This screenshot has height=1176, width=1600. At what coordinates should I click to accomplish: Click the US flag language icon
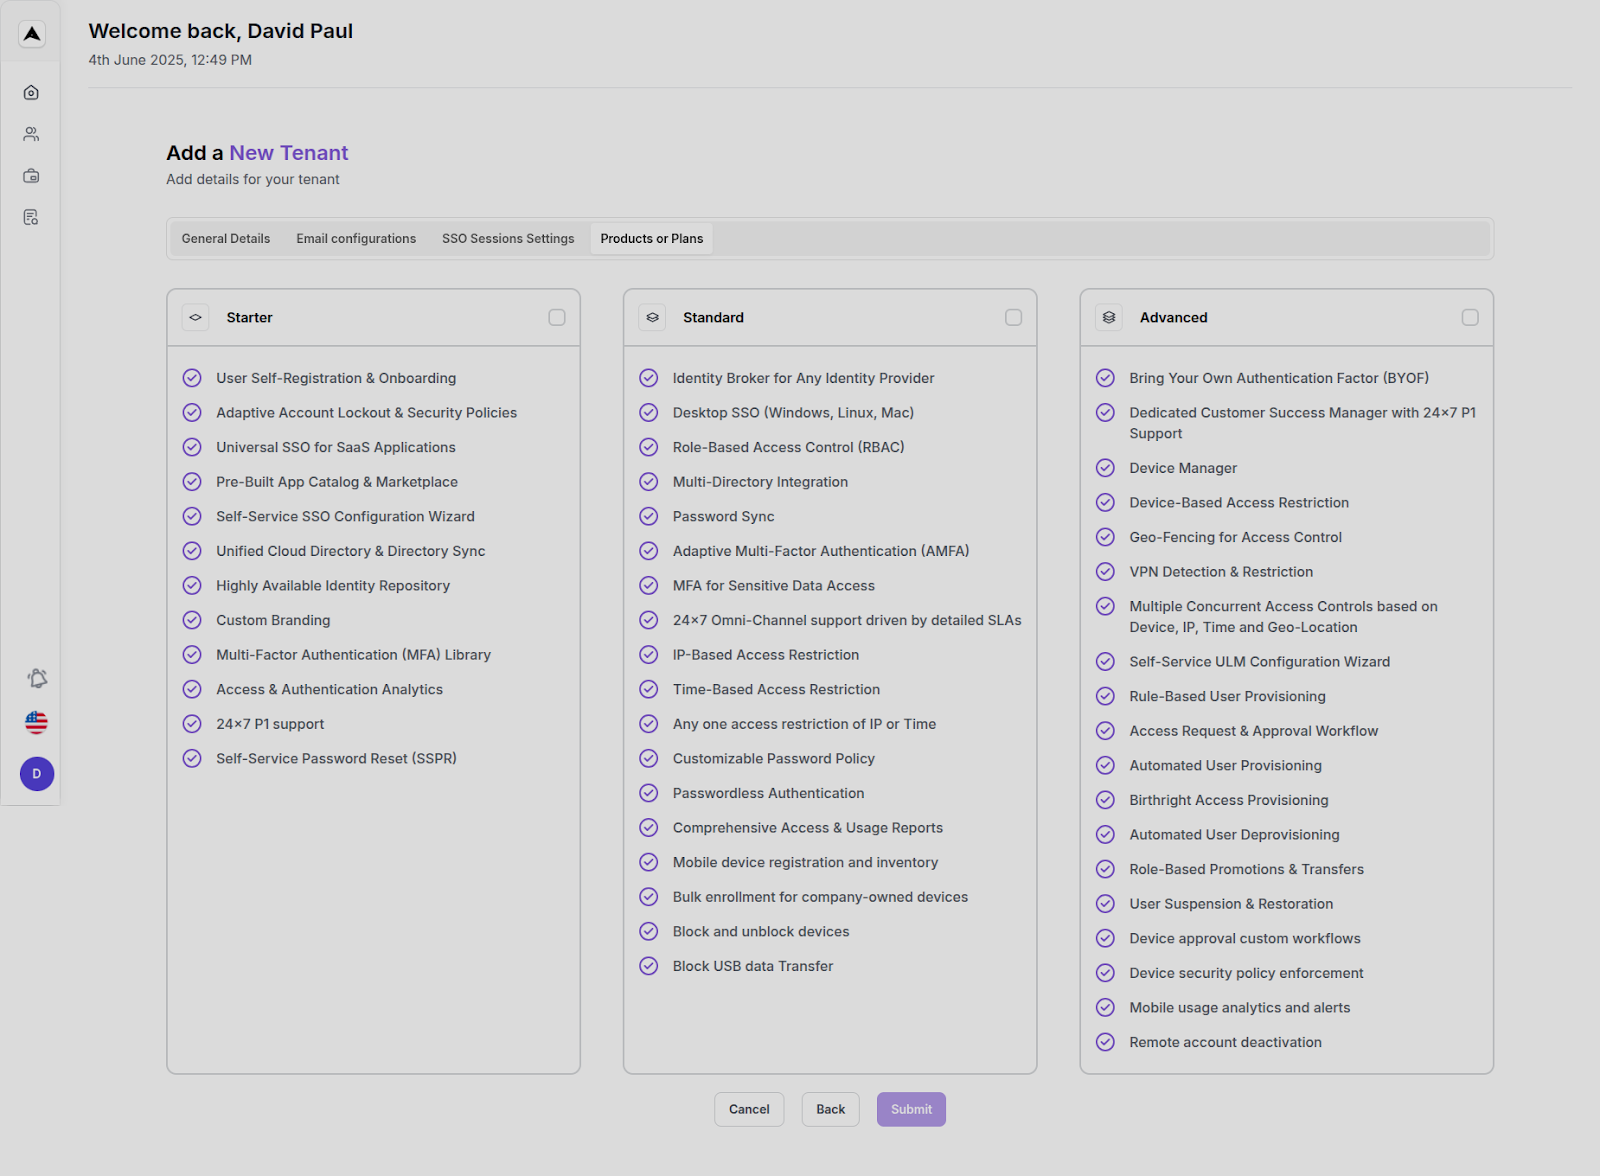pos(36,722)
